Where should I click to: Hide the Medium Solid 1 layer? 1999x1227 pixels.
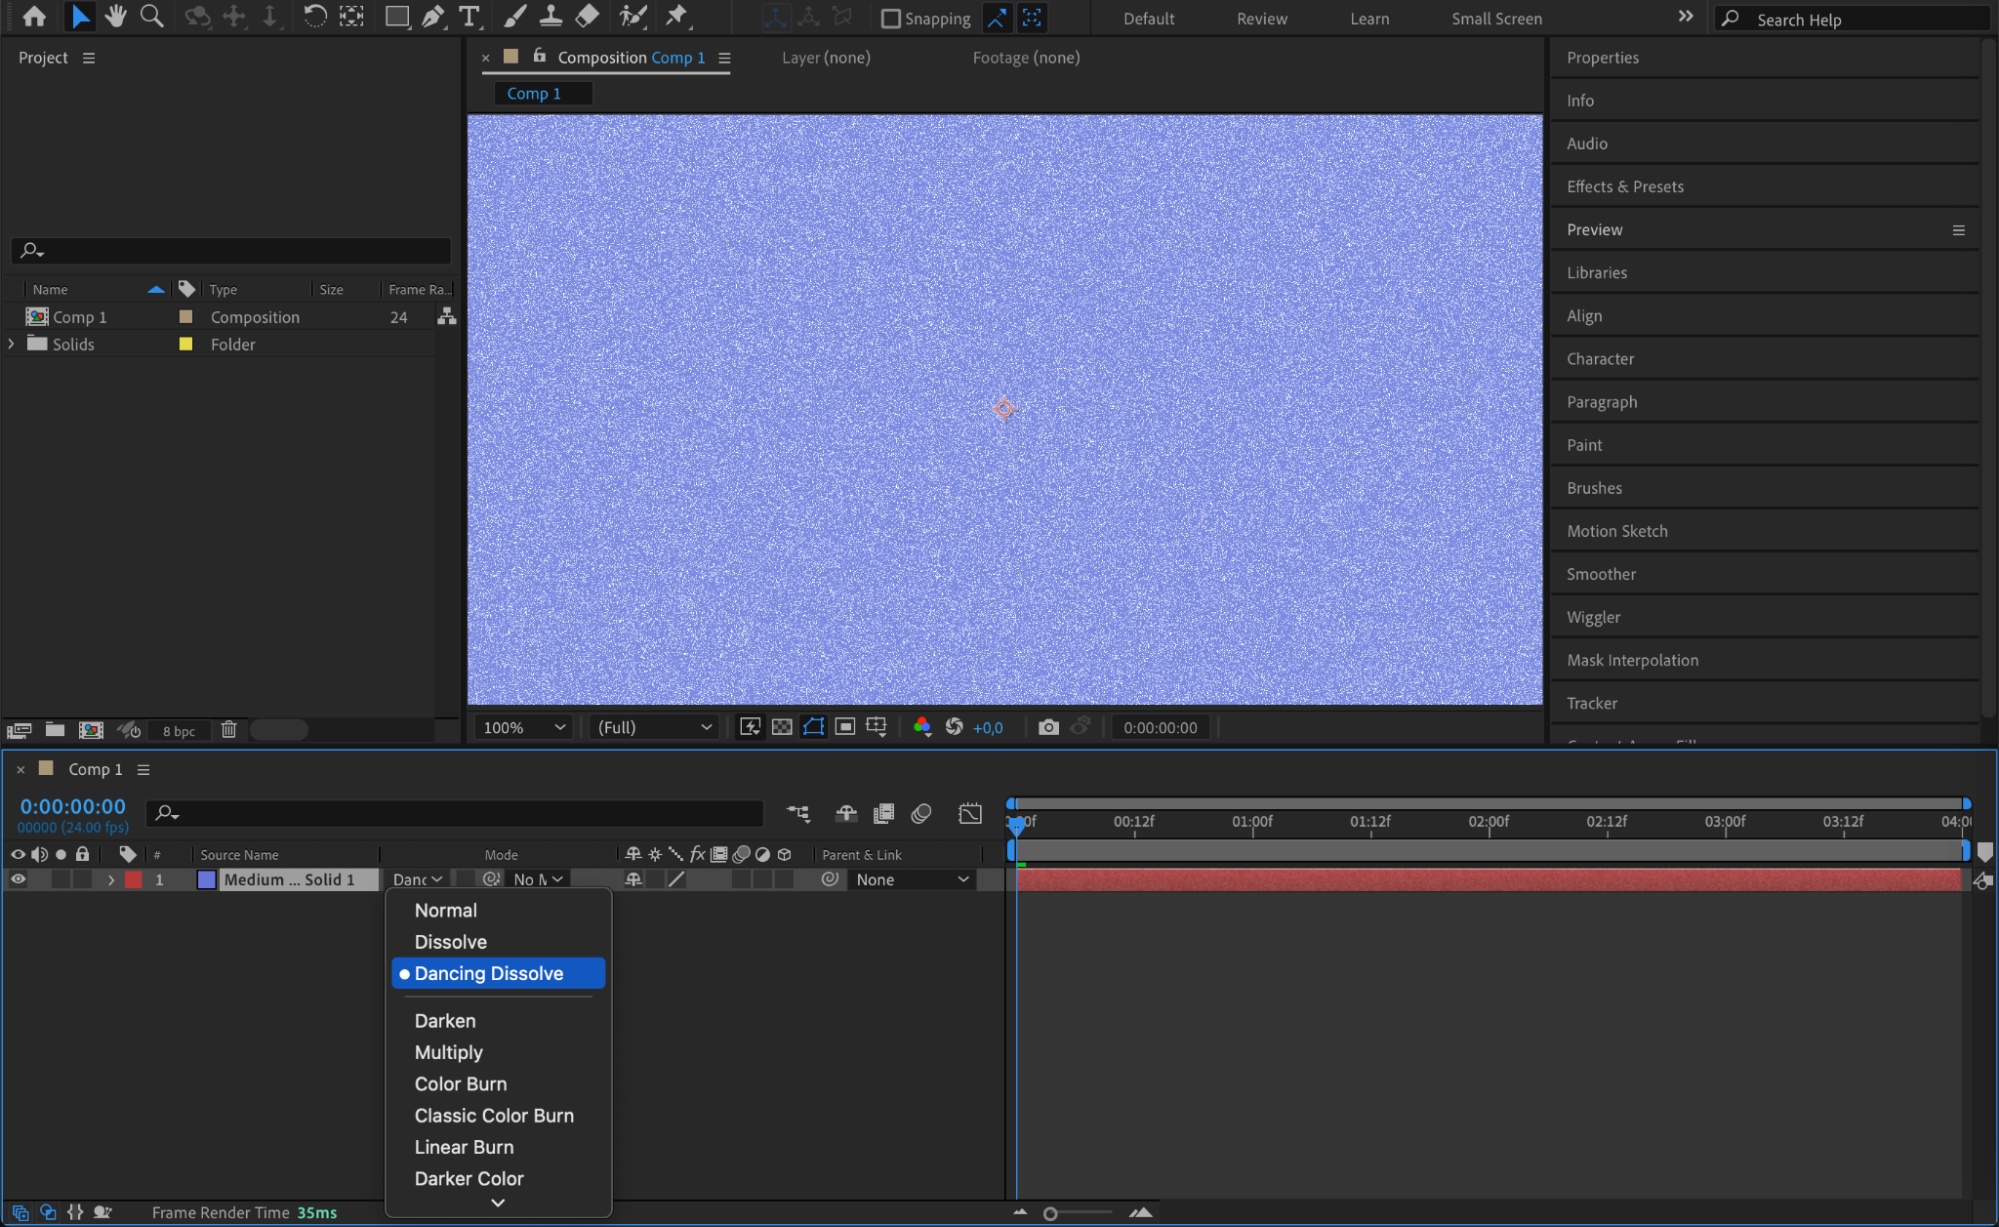(x=18, y=879)
